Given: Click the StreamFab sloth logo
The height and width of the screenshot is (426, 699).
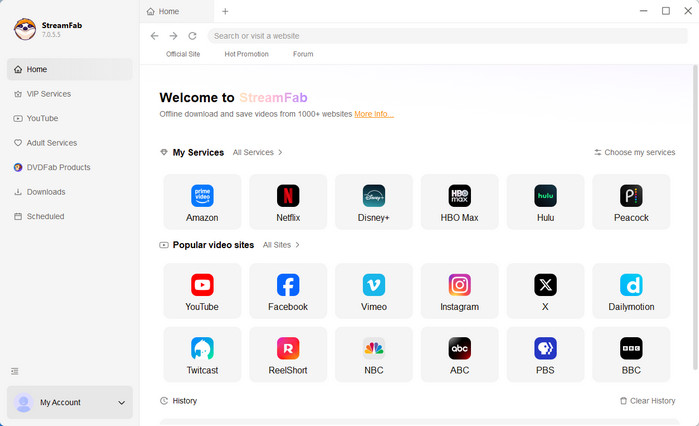Looking at the screenshot, I should 25,29.
